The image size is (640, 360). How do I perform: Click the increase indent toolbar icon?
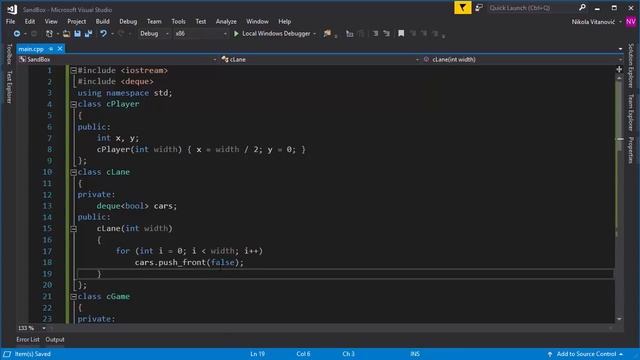[386, 33]
